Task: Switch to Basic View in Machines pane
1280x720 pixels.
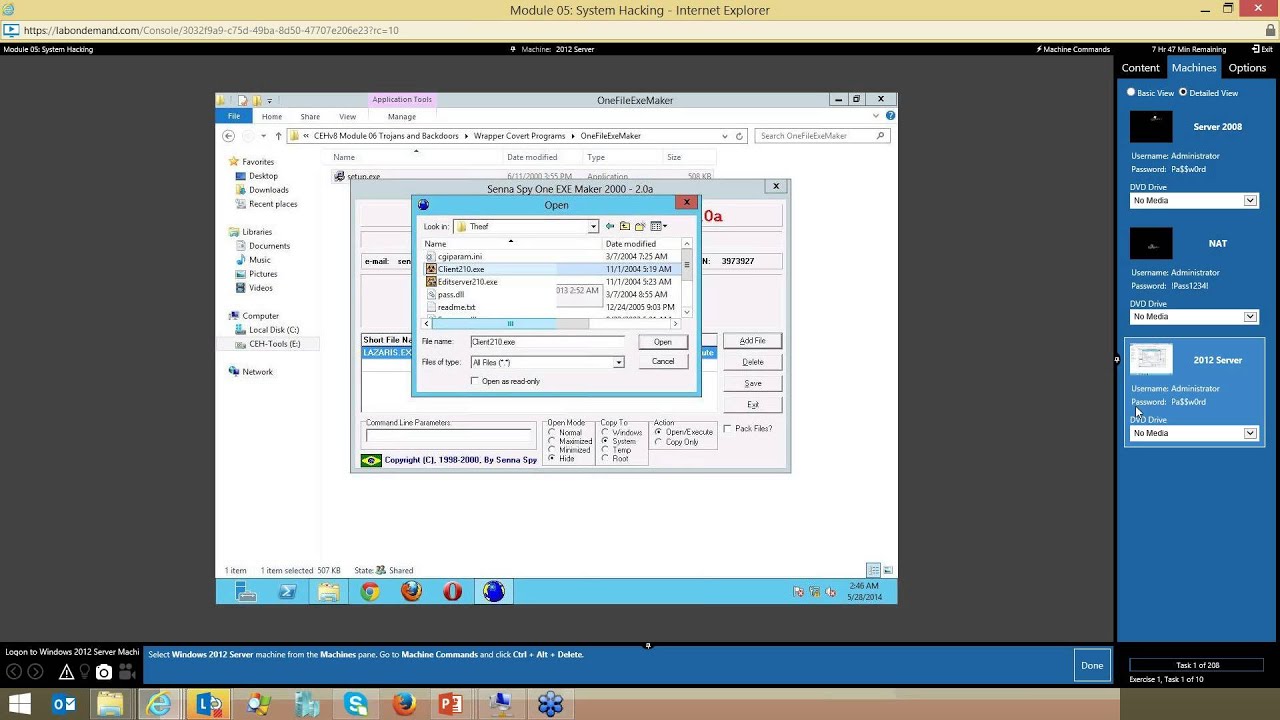Action: [x=1131, y=92]
